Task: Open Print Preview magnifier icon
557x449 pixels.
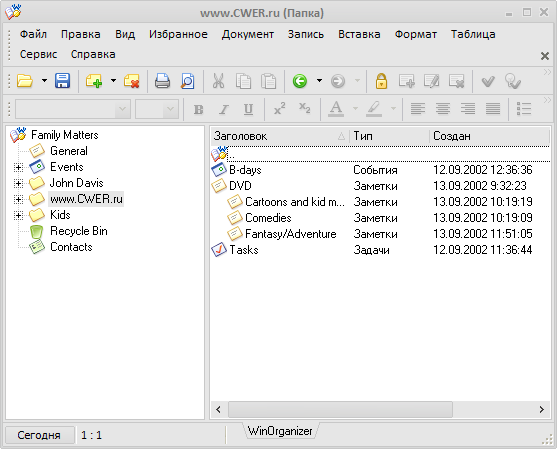Action: (188, 81)
